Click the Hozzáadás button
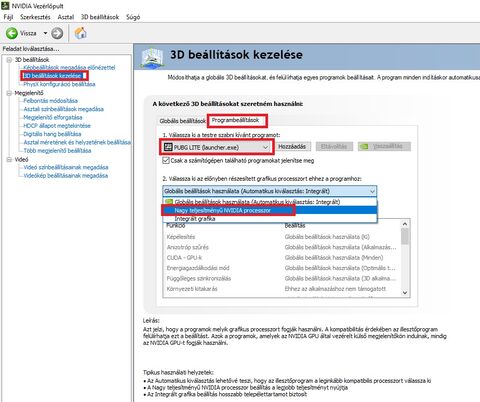 click(x=292, y=147)
